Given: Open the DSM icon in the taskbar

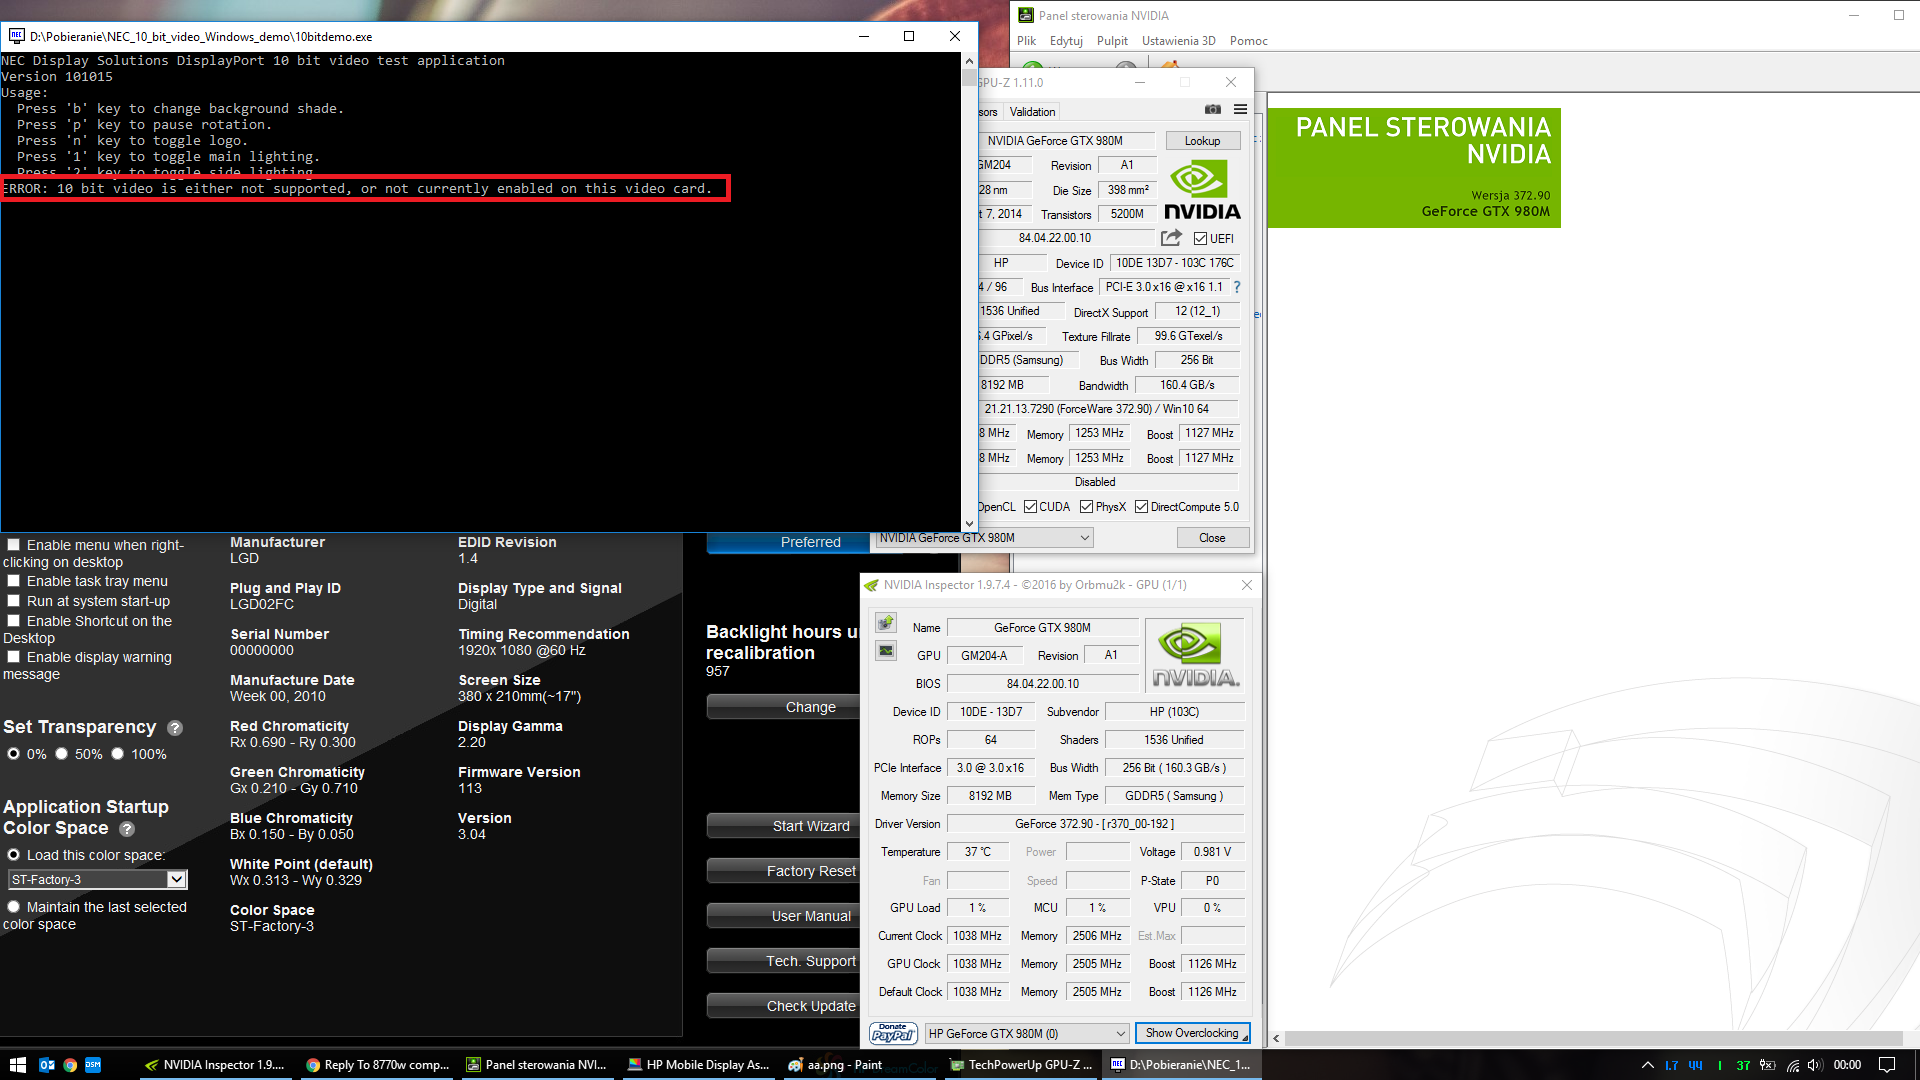Looking at the screenshot, I should click(93, 1065).
